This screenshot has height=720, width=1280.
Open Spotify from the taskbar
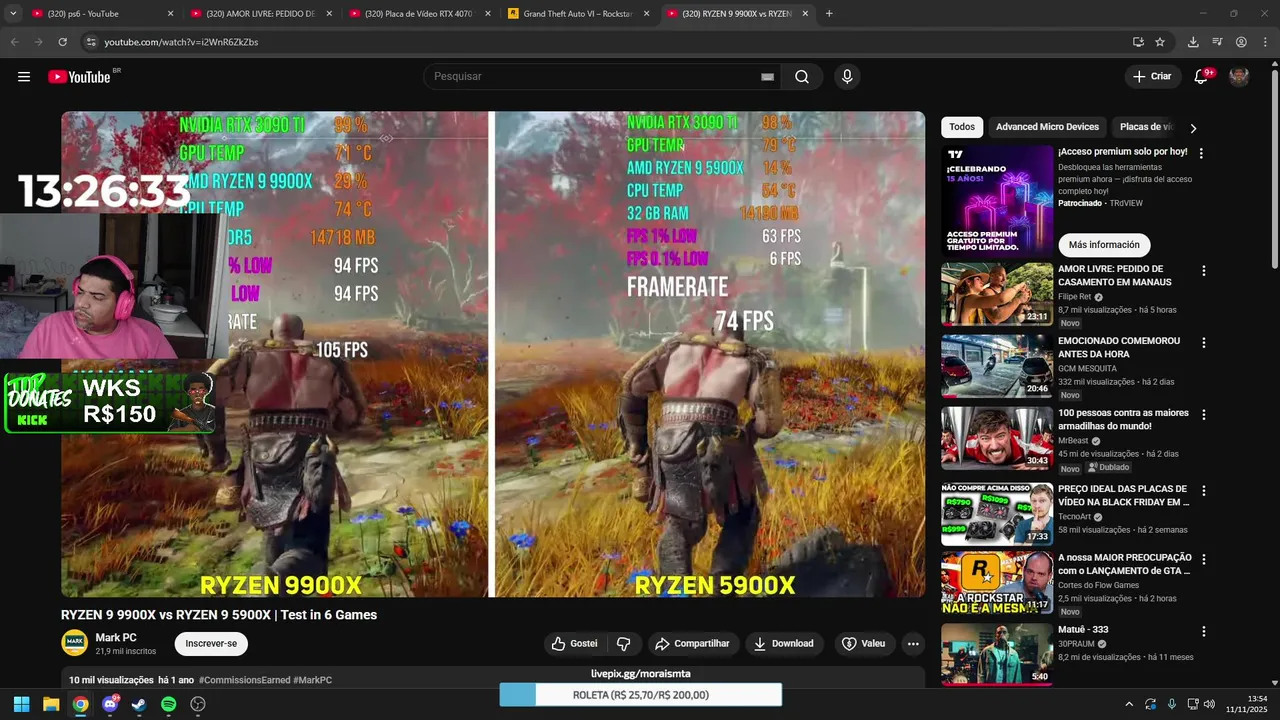click(168, 704)
